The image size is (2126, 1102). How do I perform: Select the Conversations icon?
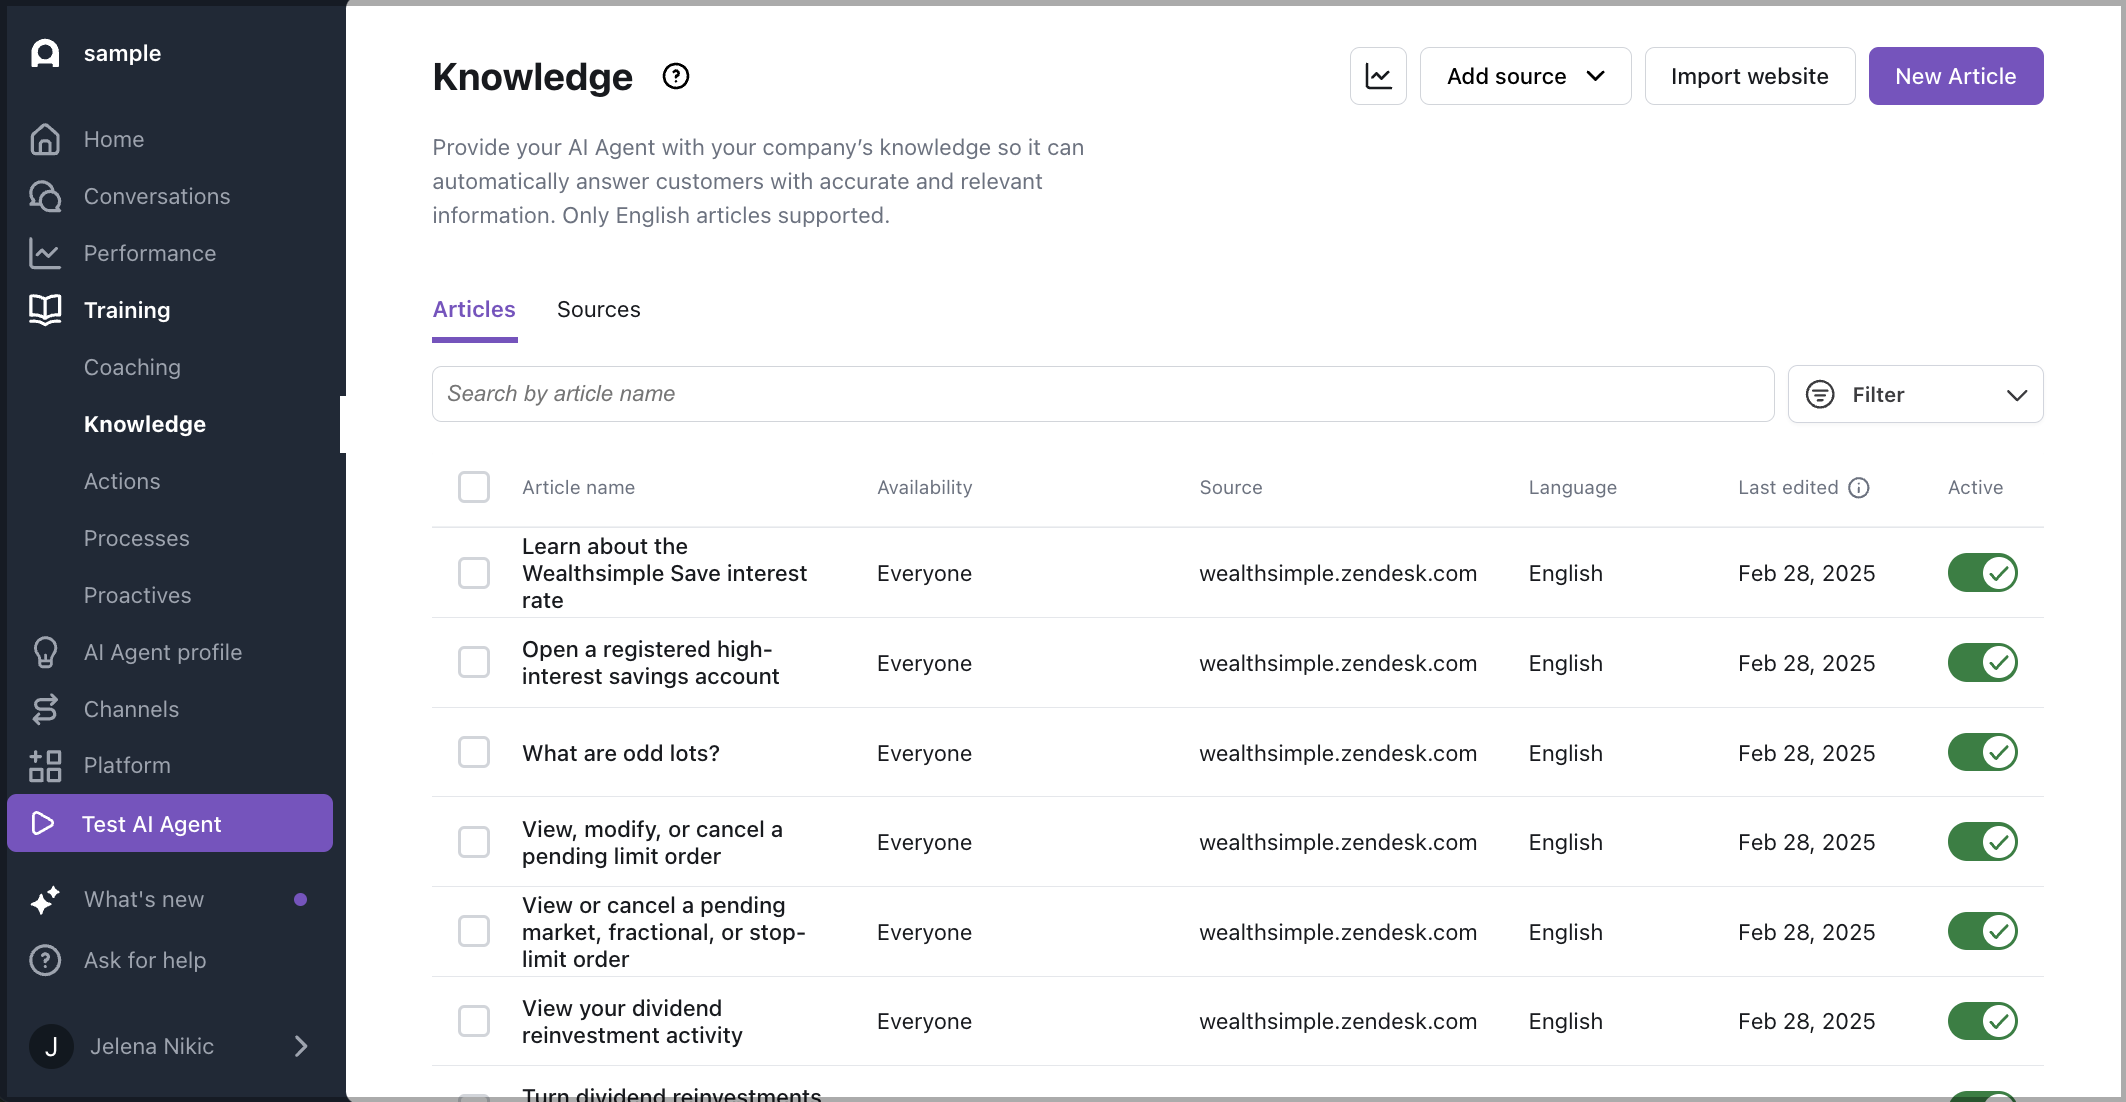coord(45,196)
